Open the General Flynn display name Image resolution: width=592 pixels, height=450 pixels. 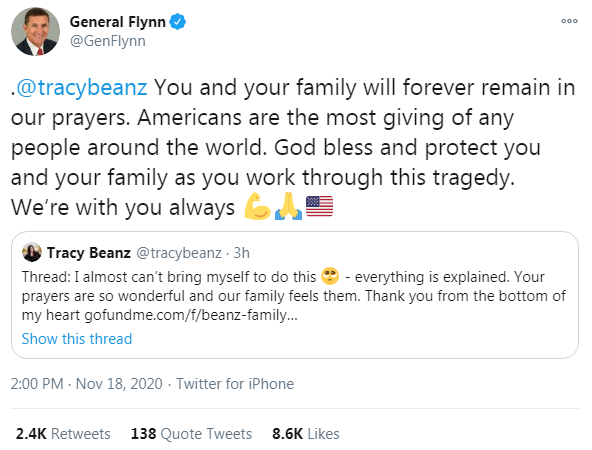(117, 22)
